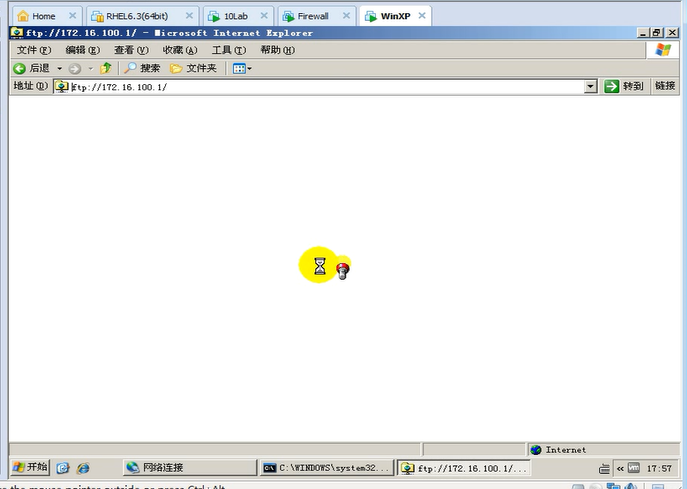This screenshot has width=687, height=489.
Task: Click in the ftp address field
Action: [320, 87]
